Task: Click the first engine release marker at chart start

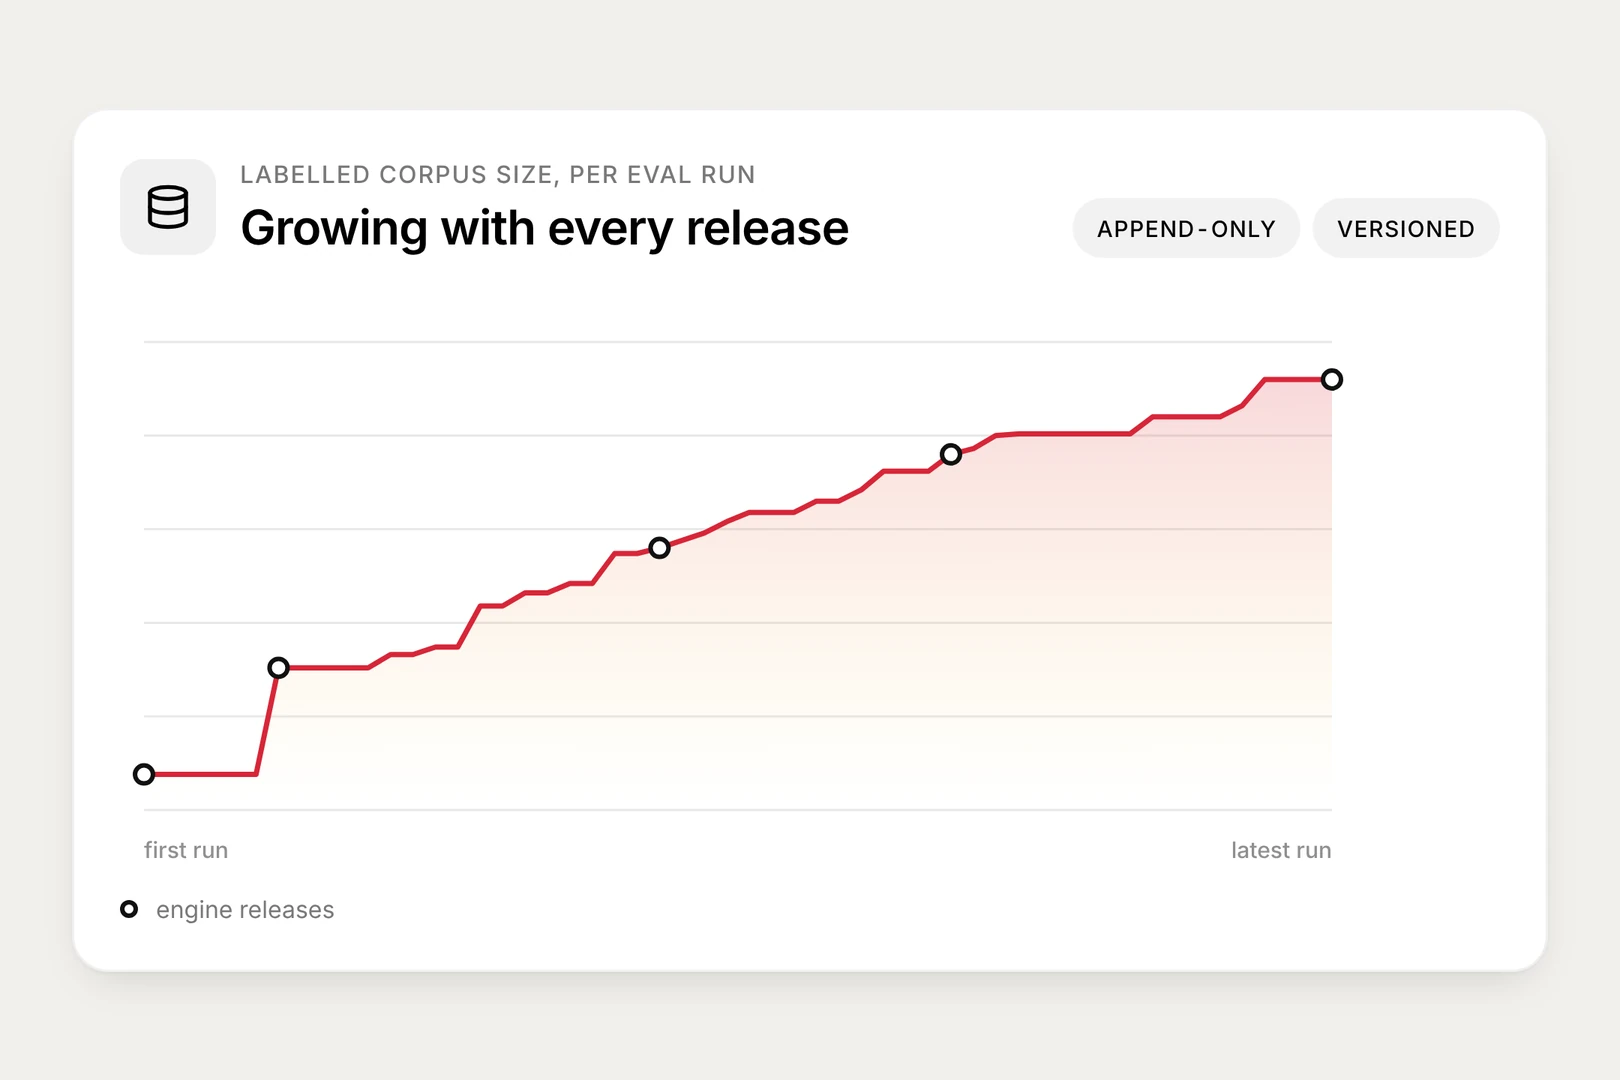Action: click(x=144, y=774)
